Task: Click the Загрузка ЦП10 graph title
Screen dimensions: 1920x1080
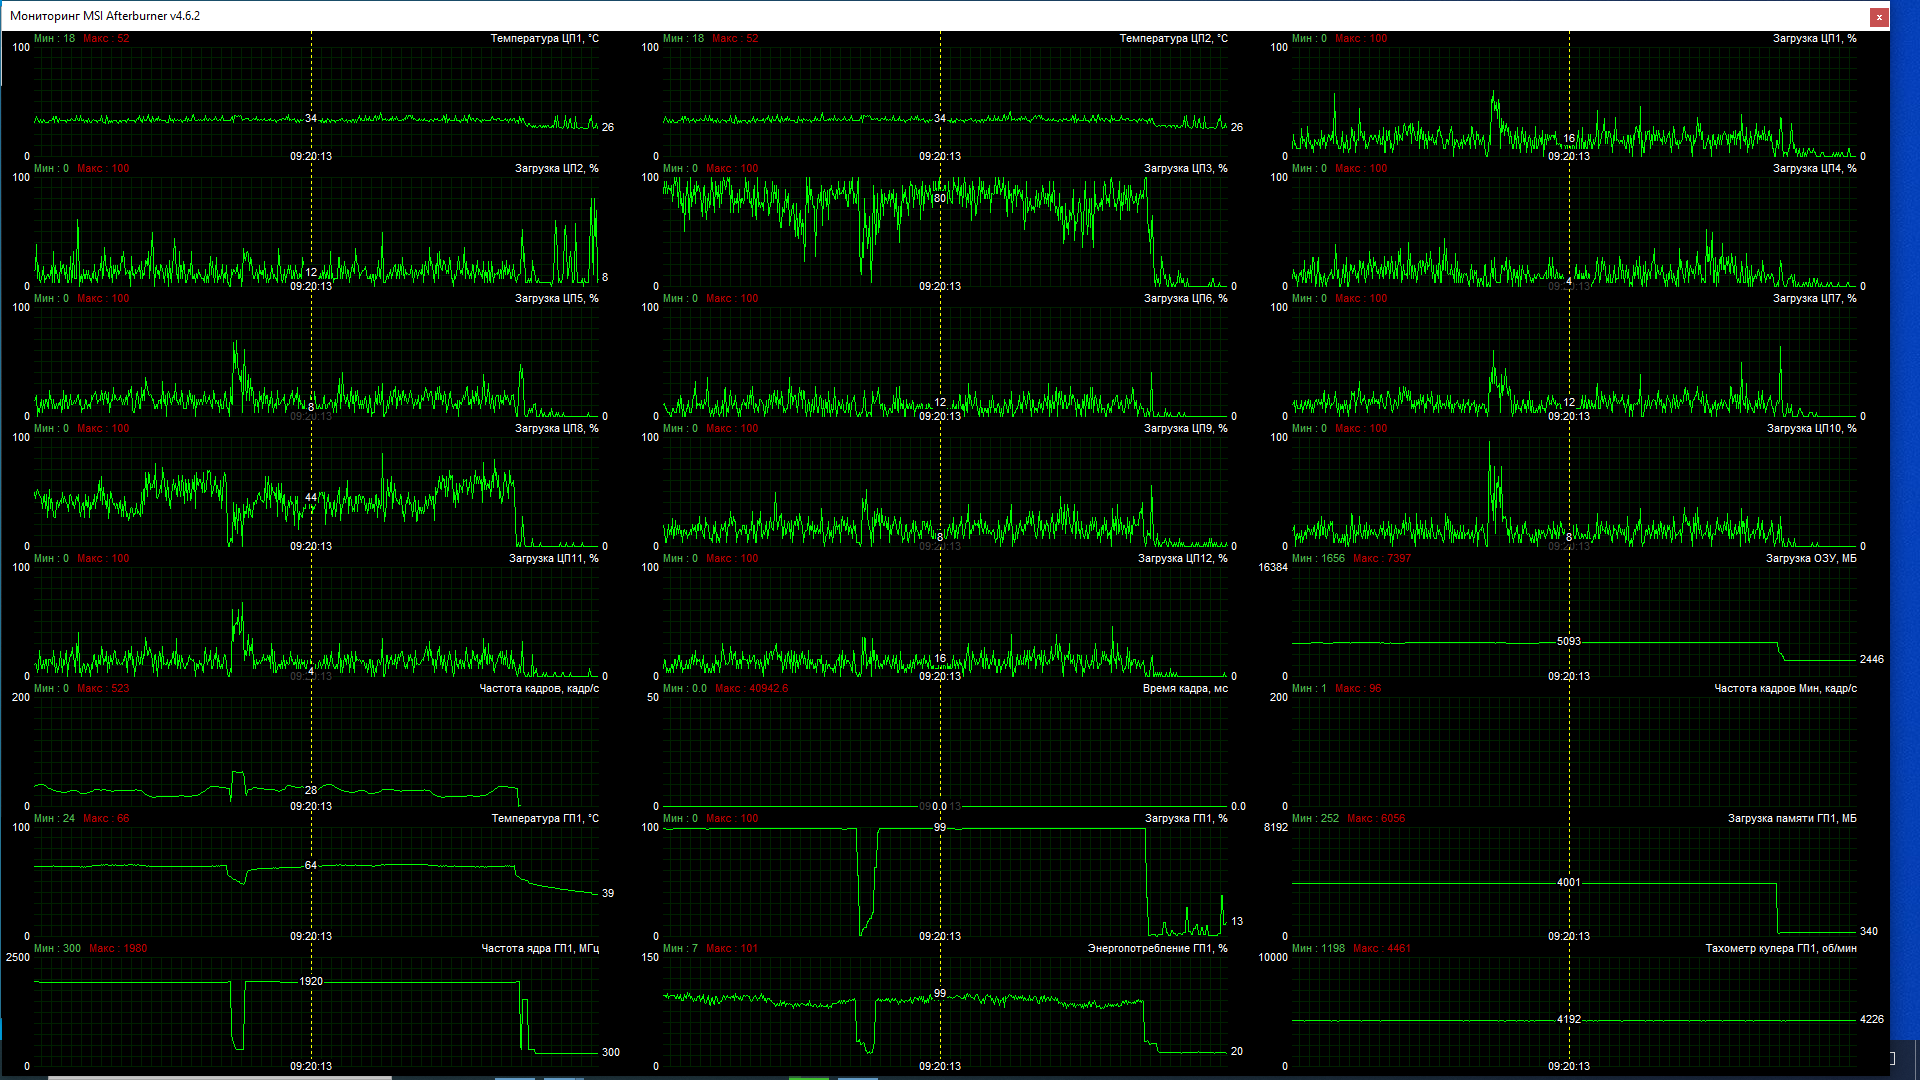Action: (1811, 428)
